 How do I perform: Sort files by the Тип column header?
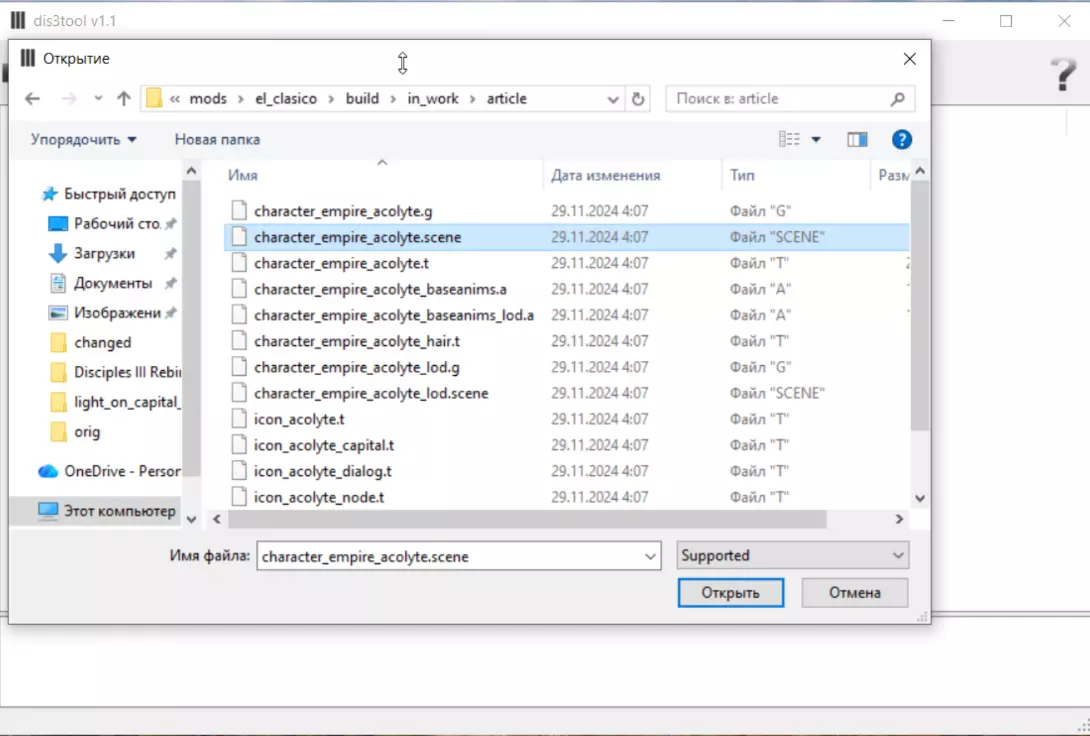coord(742,175)
